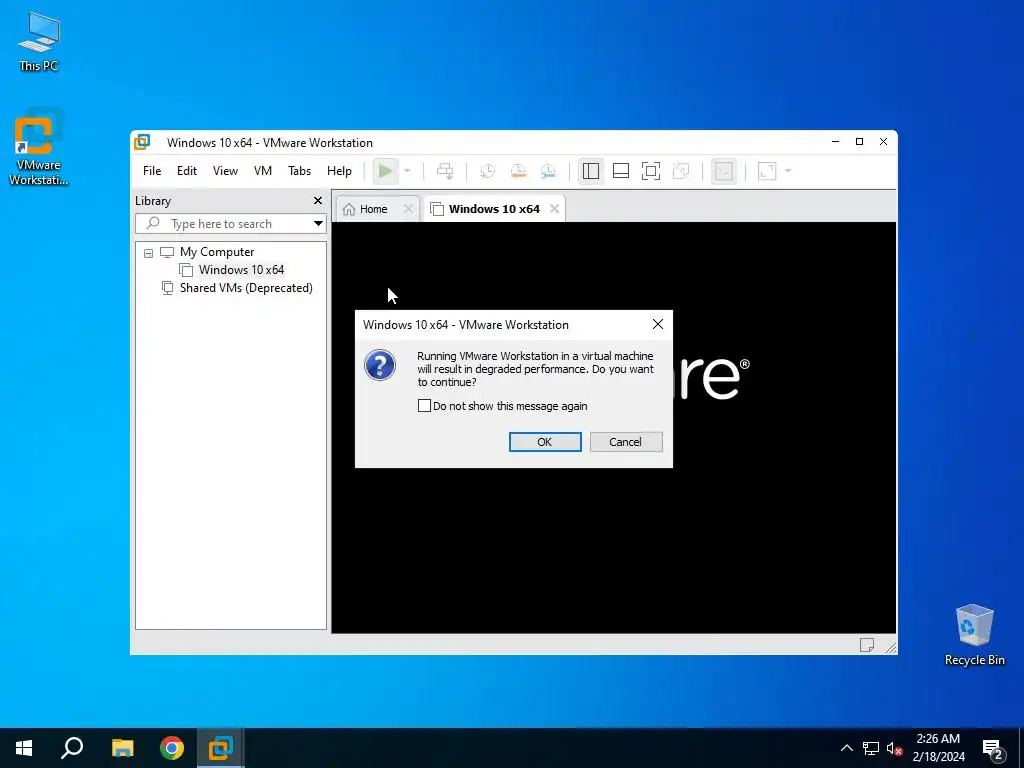Click OK in the dialog
1024x768 pixels.
click(545, 442)
